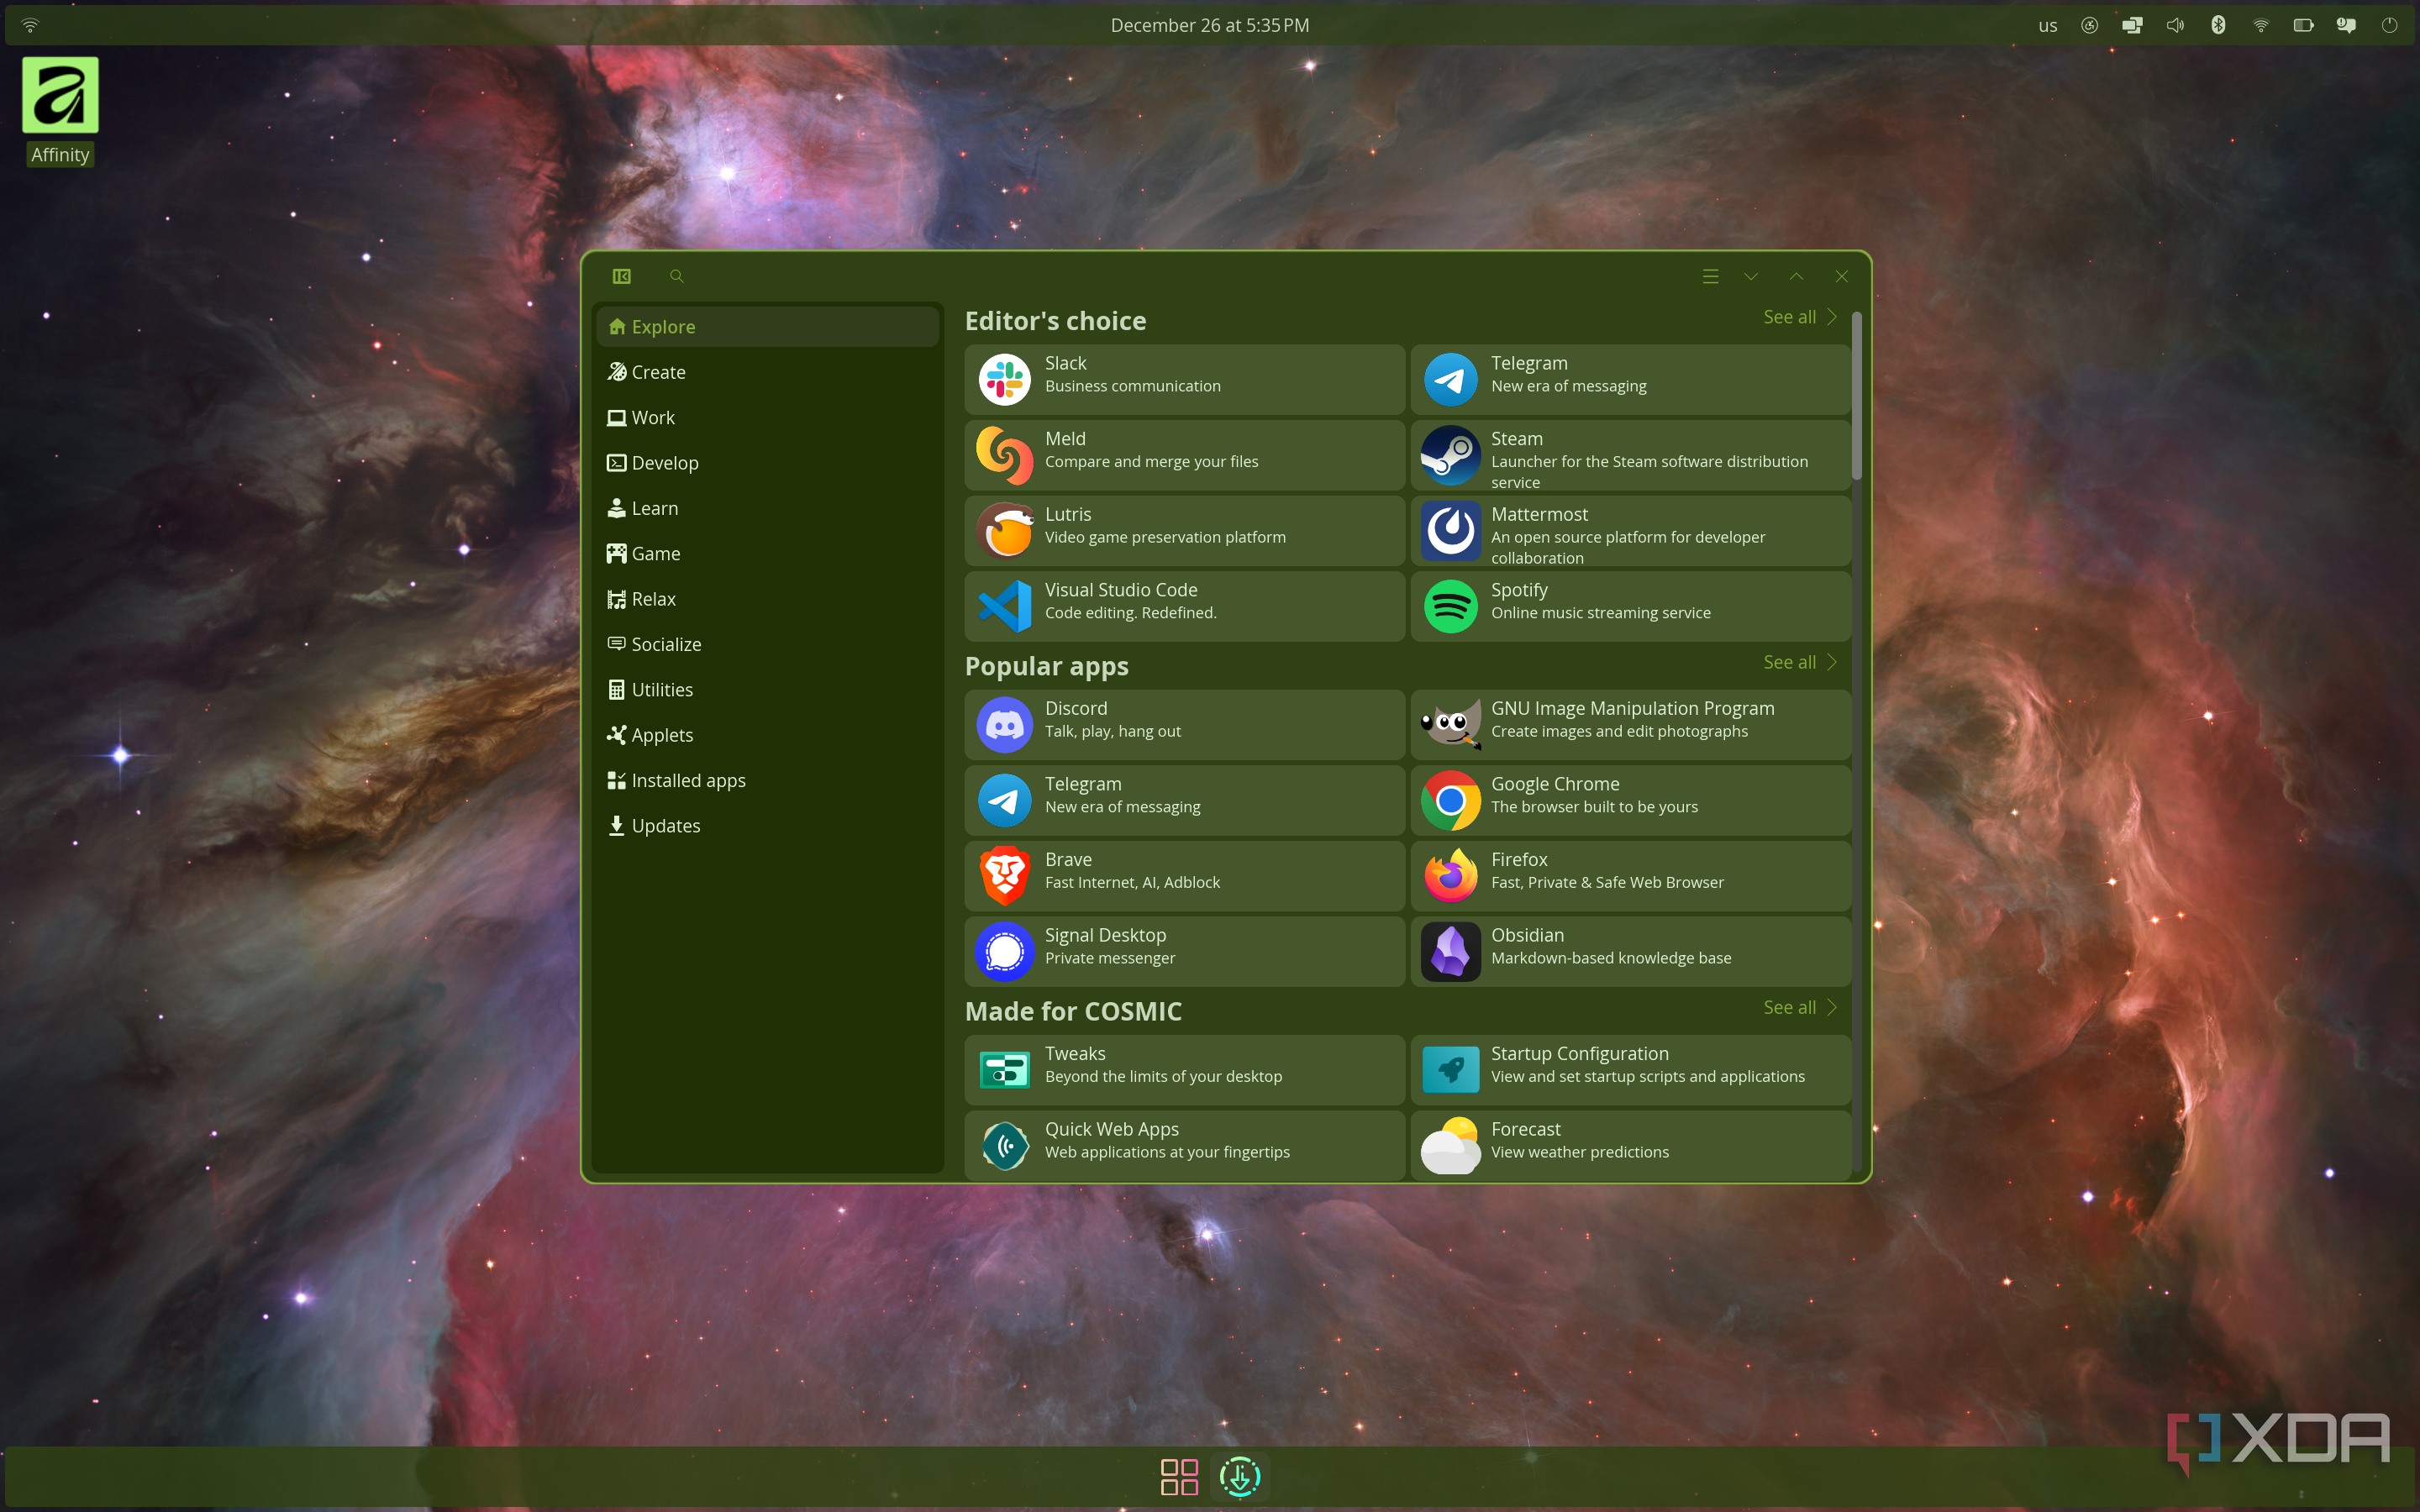Image resolution: width=2420 pixels, height=1512 pixels.
Task: Open the clock and calendar in top panel
Action: (1210, 25)
